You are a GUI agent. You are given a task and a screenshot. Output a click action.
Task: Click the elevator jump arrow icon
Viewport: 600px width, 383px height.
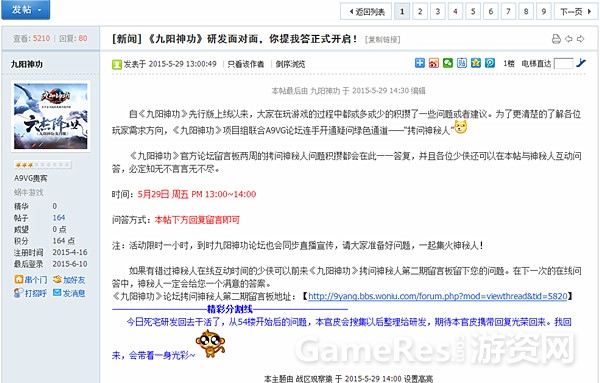point(580,63)
